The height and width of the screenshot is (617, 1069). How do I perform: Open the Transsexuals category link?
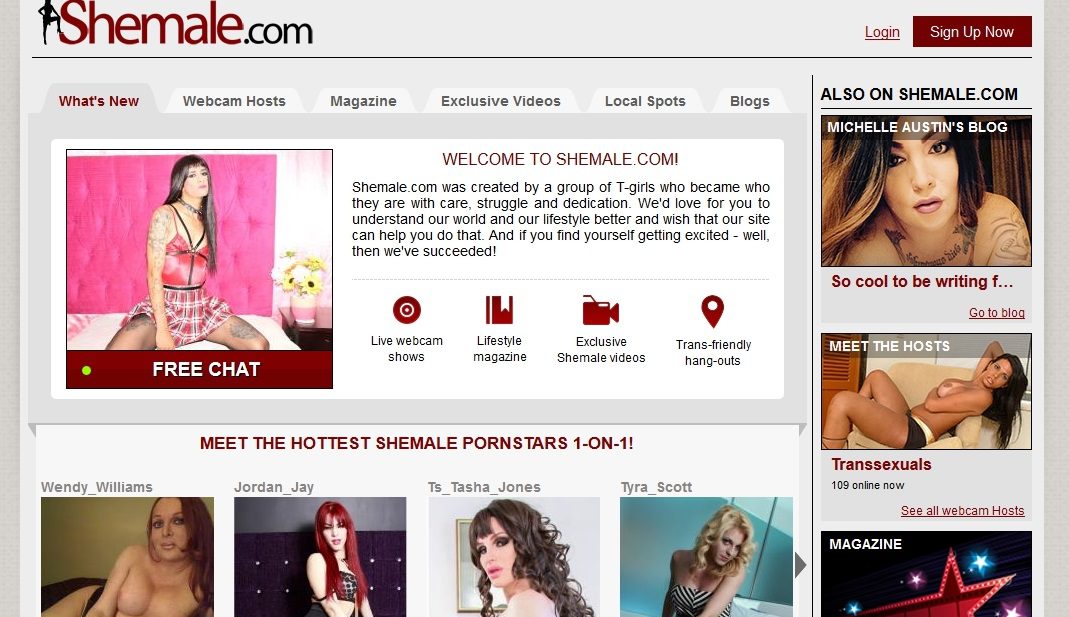click(x=881, y=464)
